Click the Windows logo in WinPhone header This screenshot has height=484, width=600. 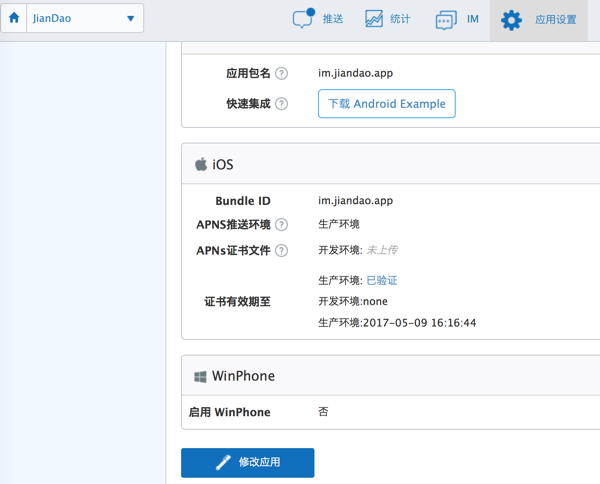[200, 376]
